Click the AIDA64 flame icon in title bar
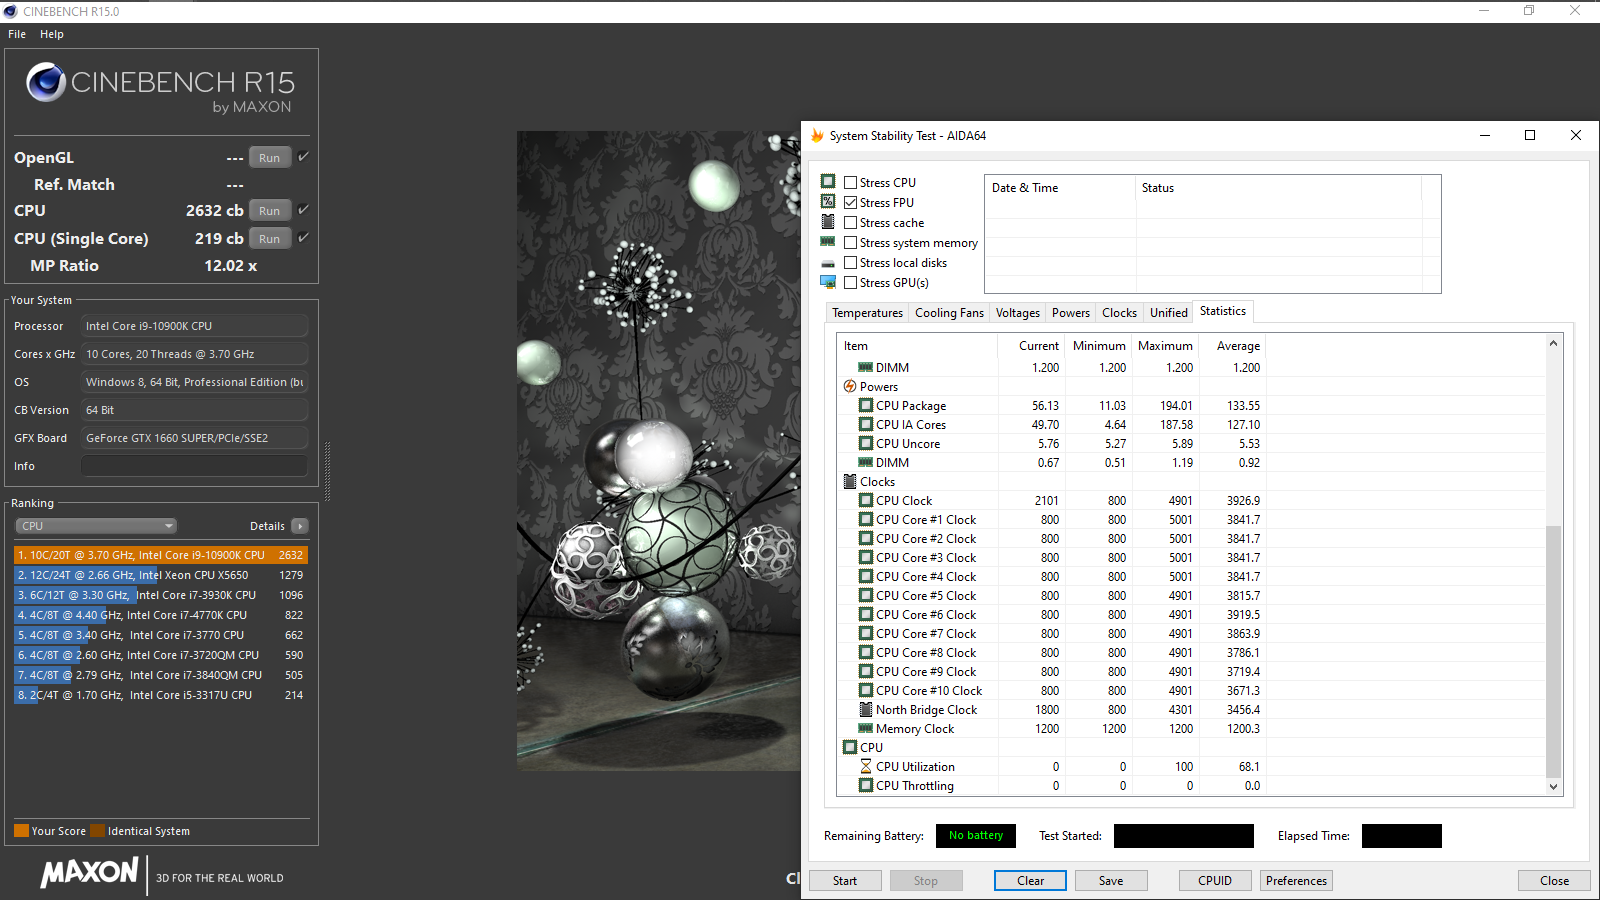The width and height of the screenshot is (1600, 900). [817, 135]
